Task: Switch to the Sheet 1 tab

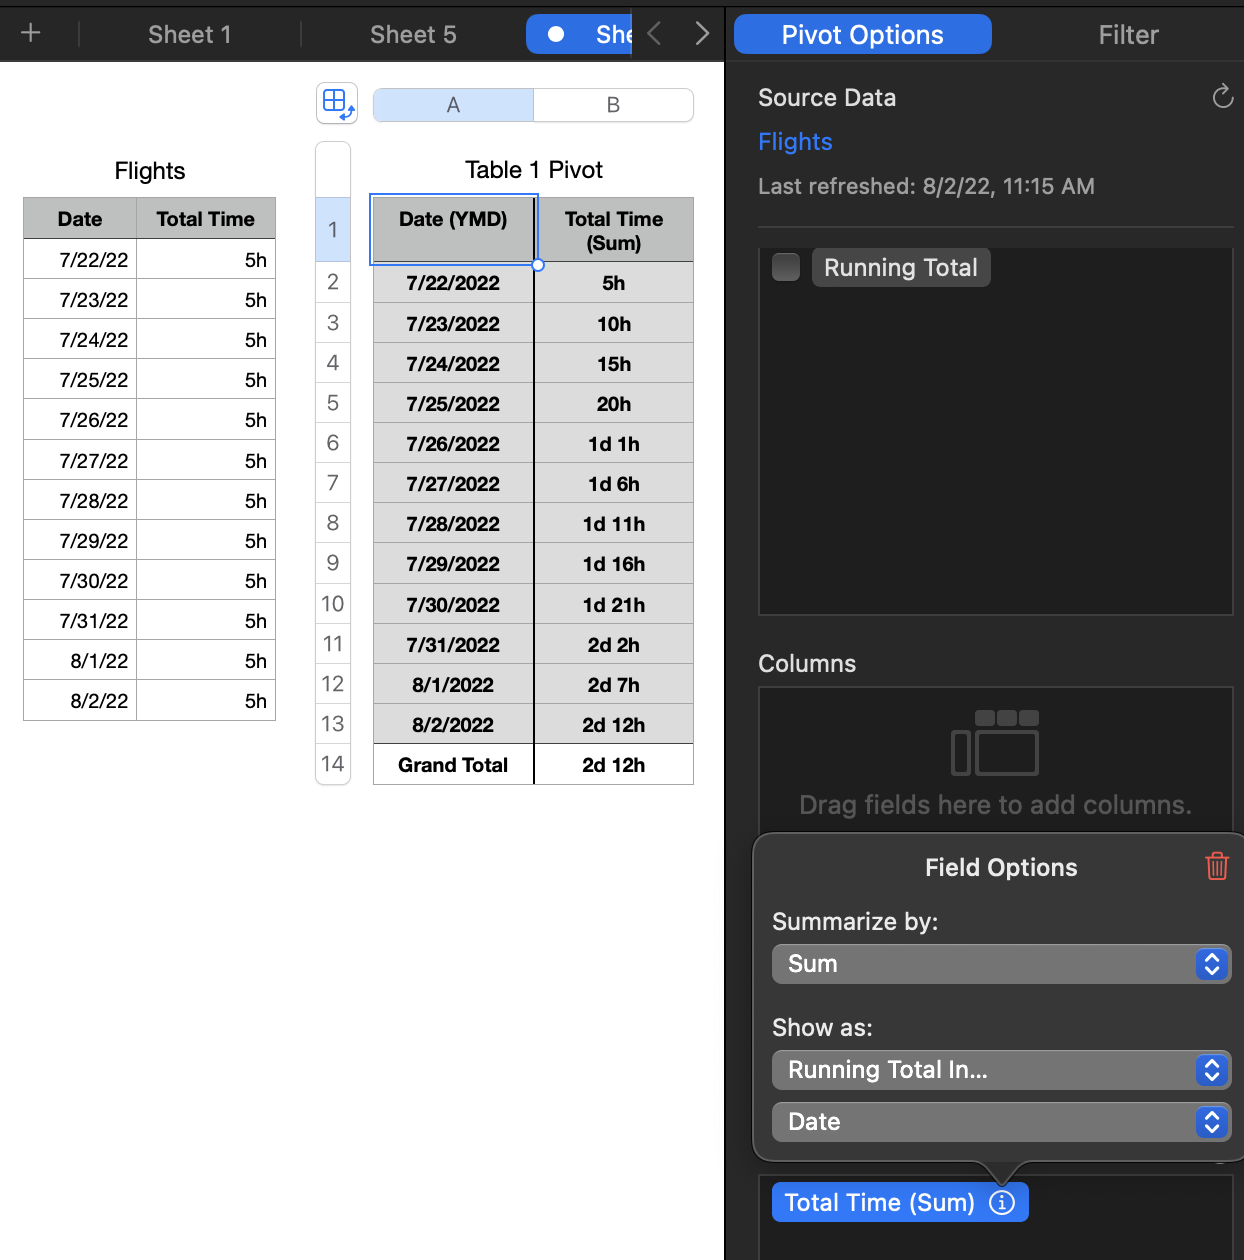Action: 189,34
